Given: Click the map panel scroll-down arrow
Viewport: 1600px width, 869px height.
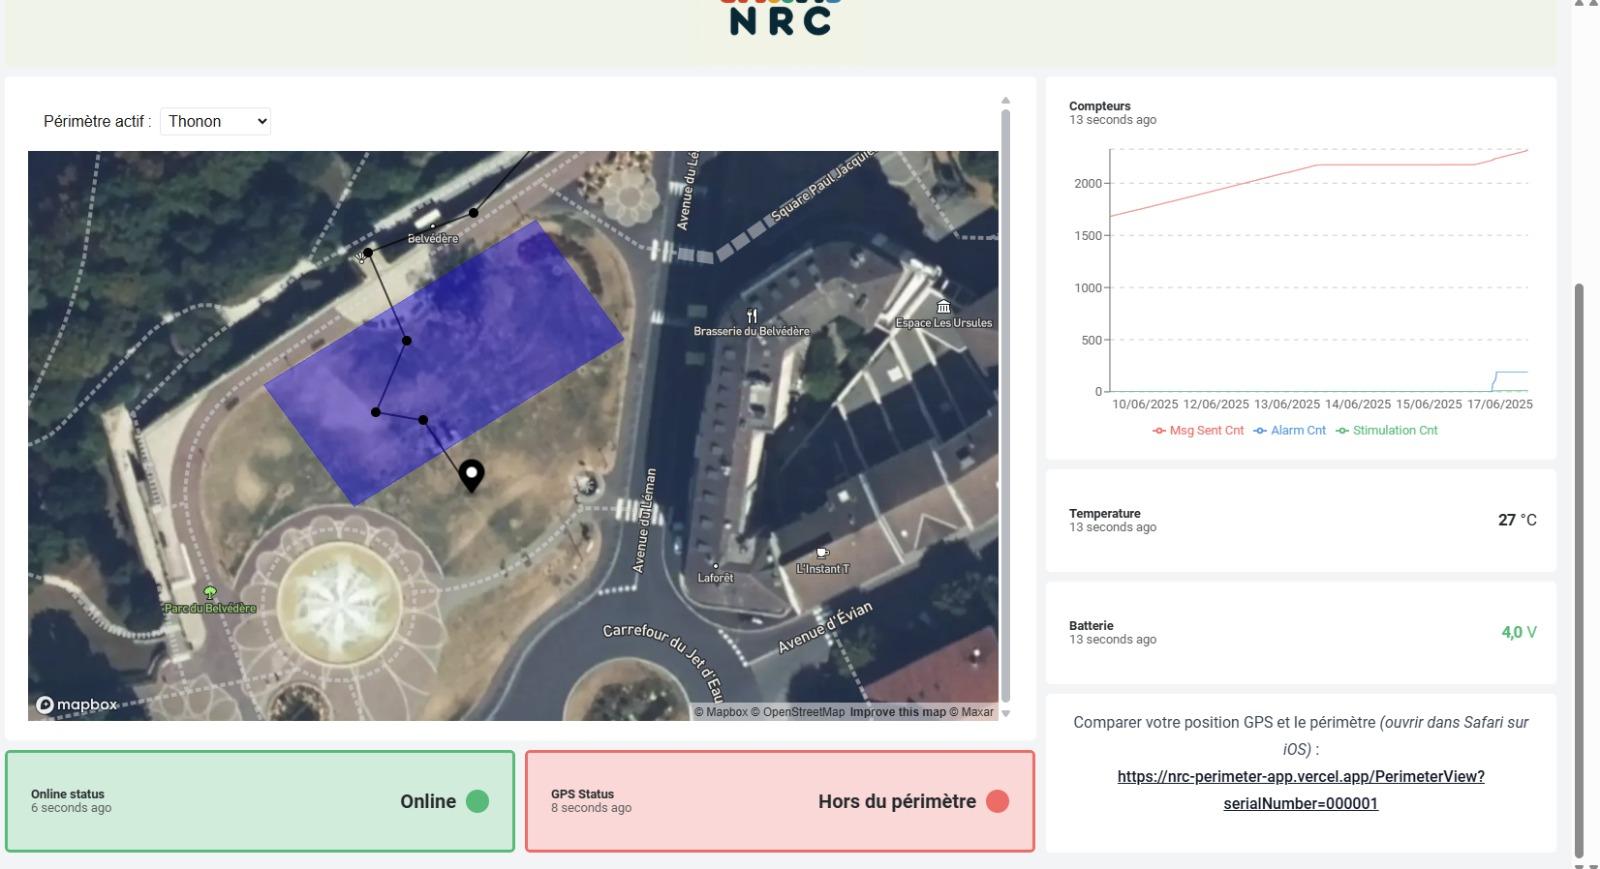Looking at the screenshot, I should point(1006,713).
